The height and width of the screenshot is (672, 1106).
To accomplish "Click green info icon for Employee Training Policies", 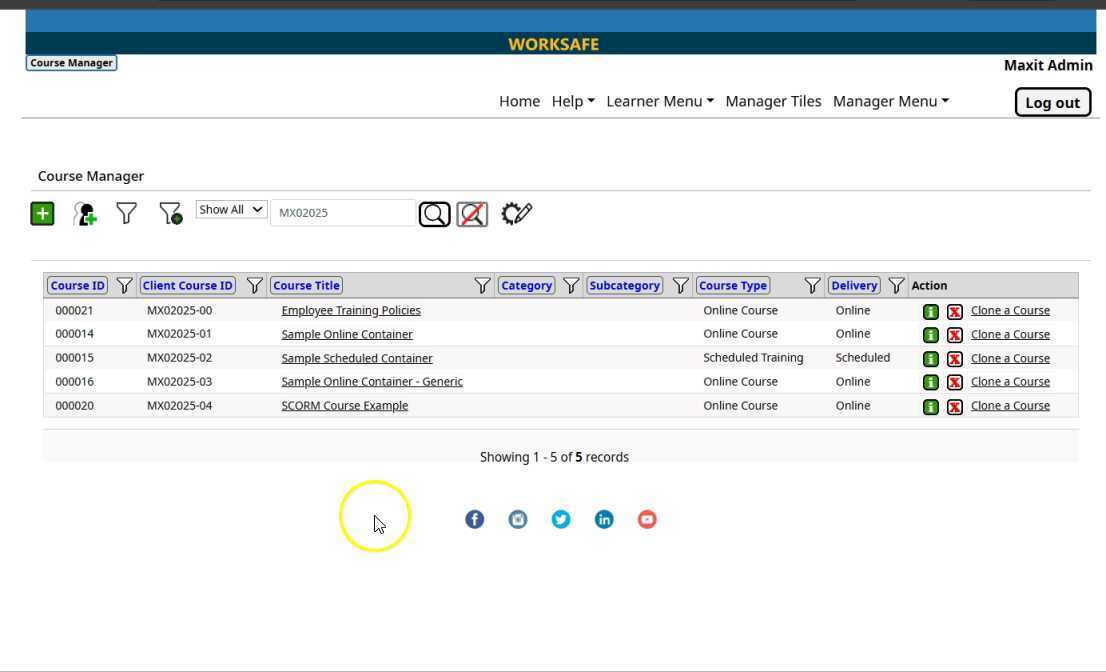I will [930, 311].
